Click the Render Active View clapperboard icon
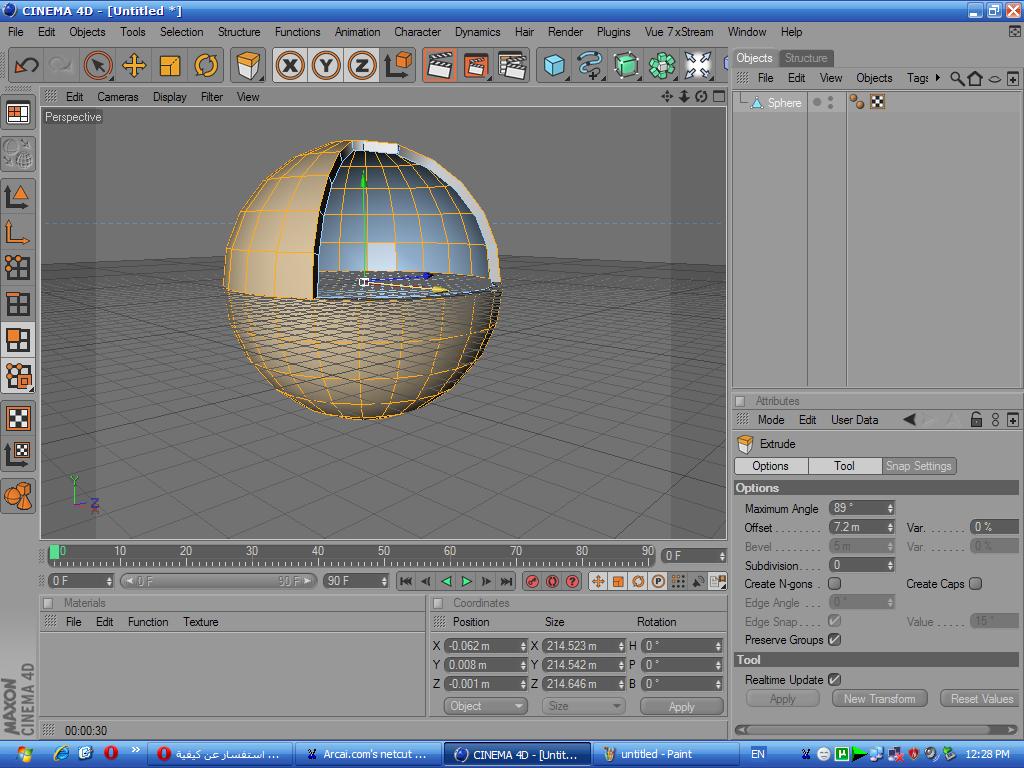This screenshot has height=768, width=1024. 440,65
